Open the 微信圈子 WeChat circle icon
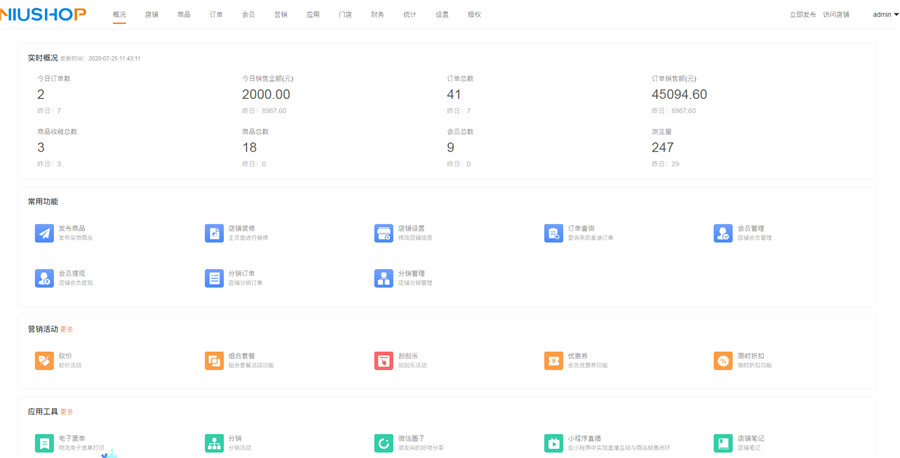Viewport: 900px width, 458px height. click(384, 443)
